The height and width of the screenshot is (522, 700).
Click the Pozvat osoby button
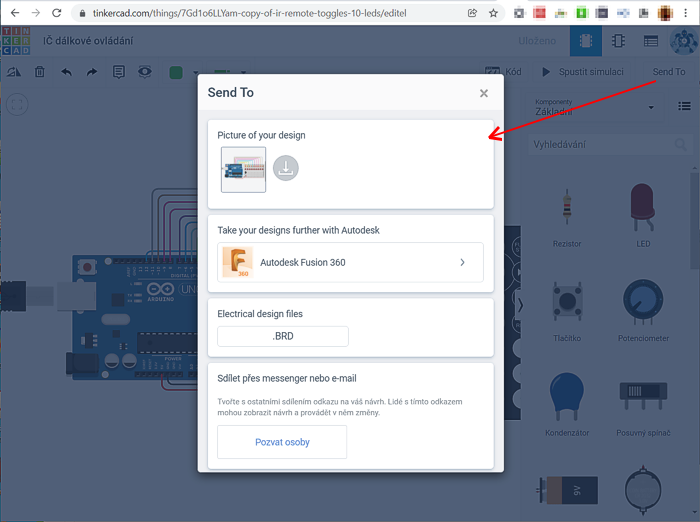[x=282, y=442]
